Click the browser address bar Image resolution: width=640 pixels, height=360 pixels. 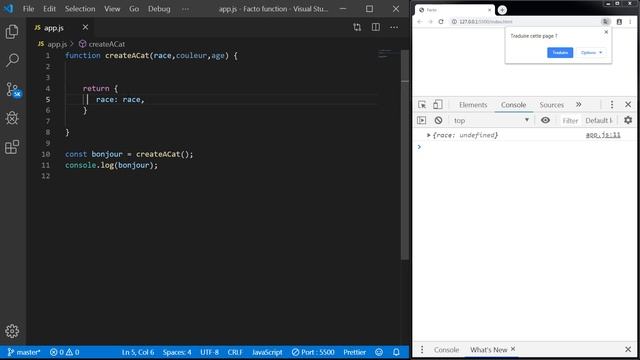click(527, 22)
